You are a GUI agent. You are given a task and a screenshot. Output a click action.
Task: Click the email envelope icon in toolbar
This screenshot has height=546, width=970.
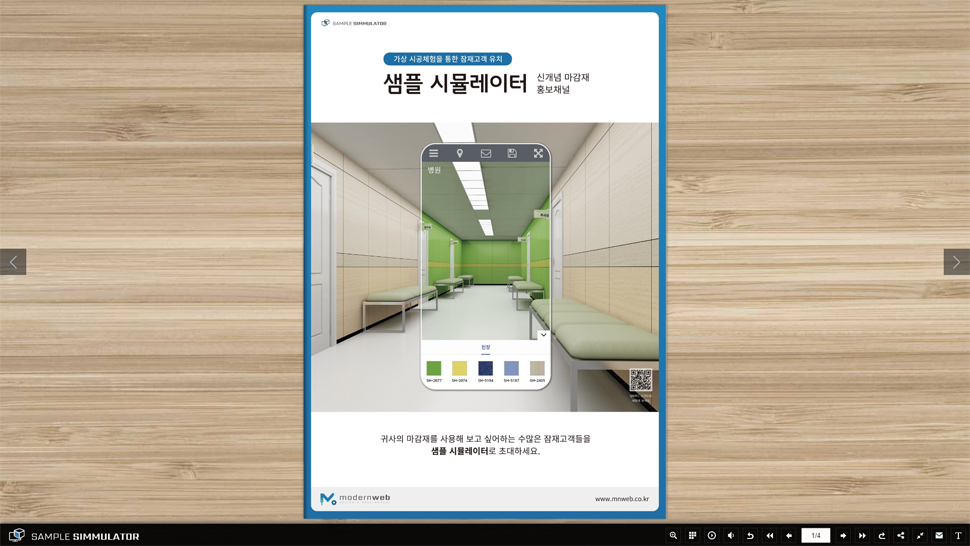(939, 536)
